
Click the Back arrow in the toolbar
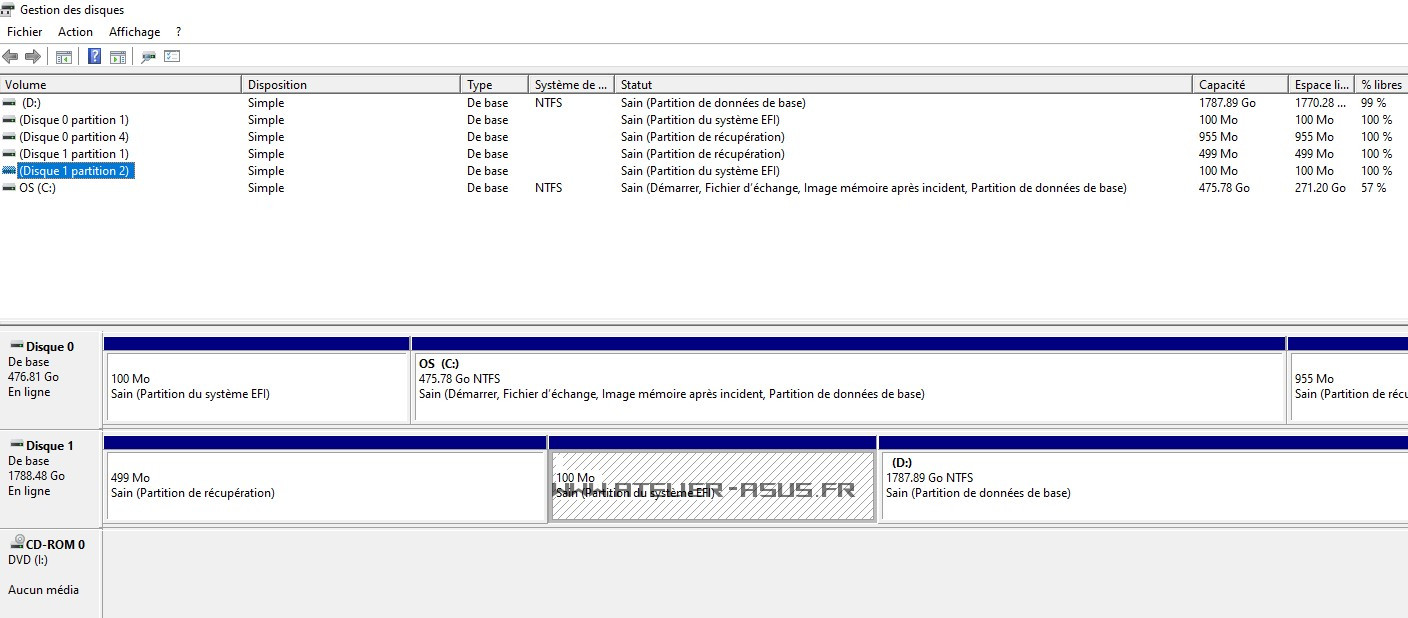(11, 57)
